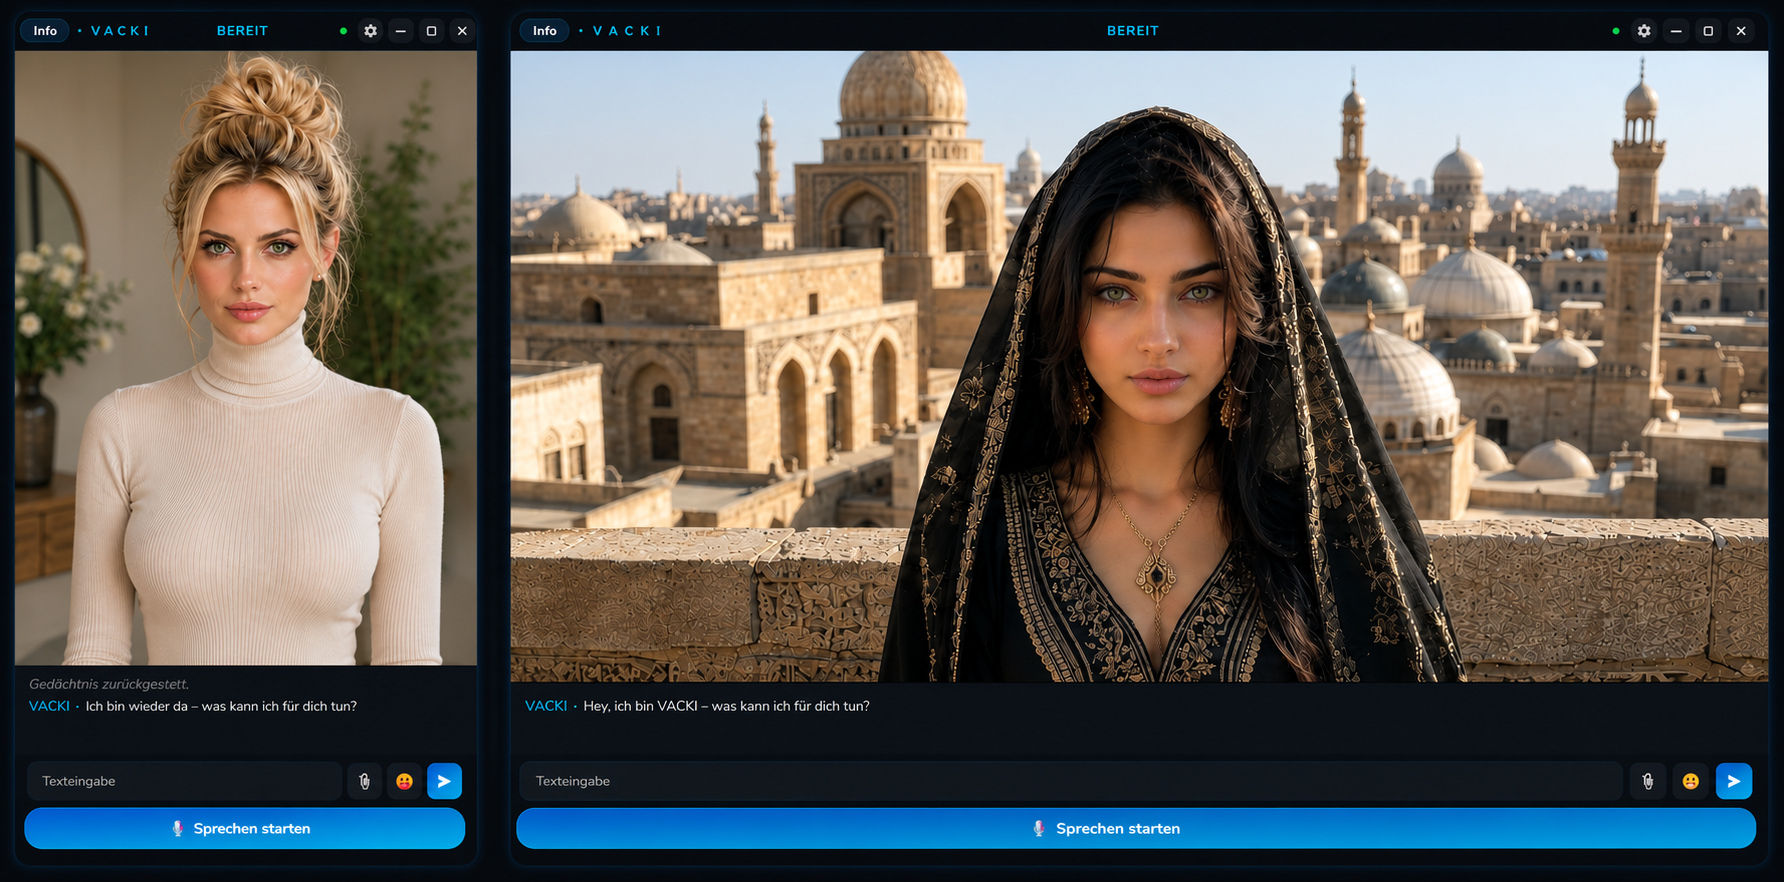Screen dimensions: 1784x882
Task: Click the attachment clip icon in right window
Action: point(1648,781)
